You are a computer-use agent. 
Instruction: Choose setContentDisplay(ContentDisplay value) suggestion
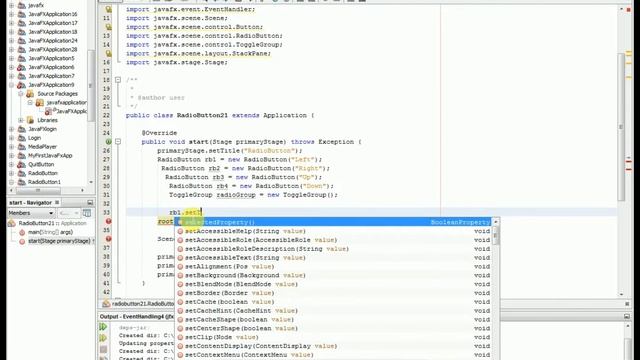[333, 346]
